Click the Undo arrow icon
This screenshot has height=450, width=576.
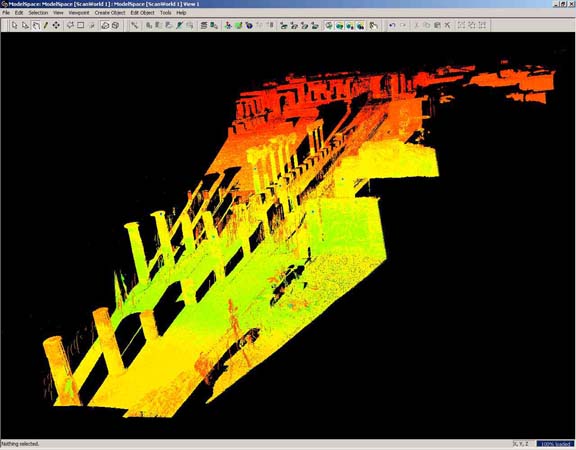tap(392, 25)
